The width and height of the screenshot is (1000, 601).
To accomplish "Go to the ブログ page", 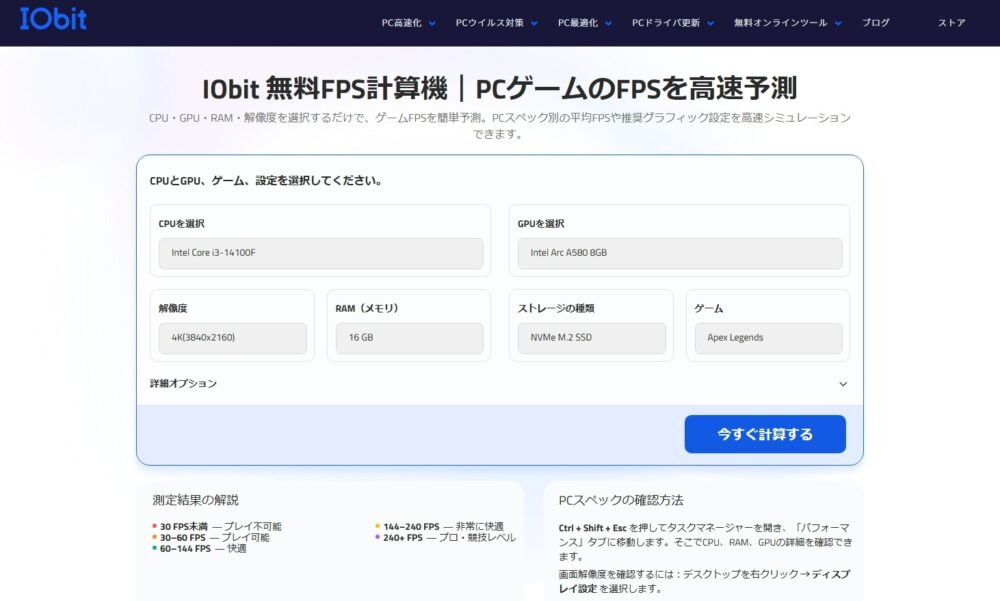I will [876, 23].
